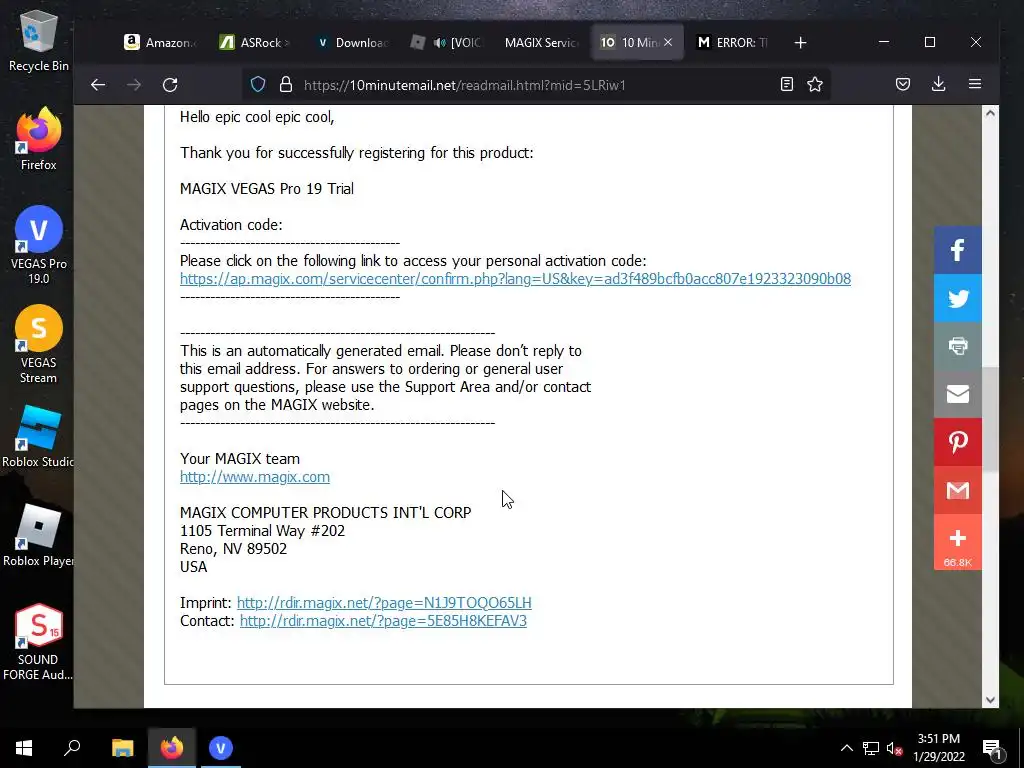Click the 'Reno, NV 89502' text
The width and height of the screenshot is (1024, 768).
point(234,549)
